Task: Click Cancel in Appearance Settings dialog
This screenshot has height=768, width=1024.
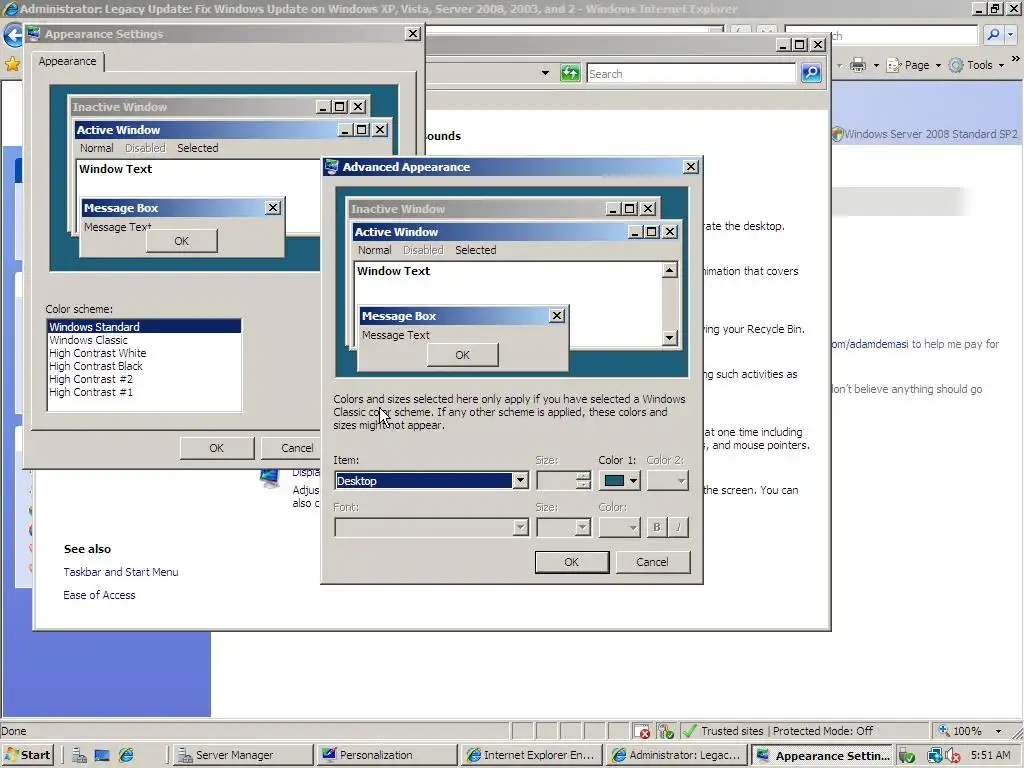Action: coord(291,448)
